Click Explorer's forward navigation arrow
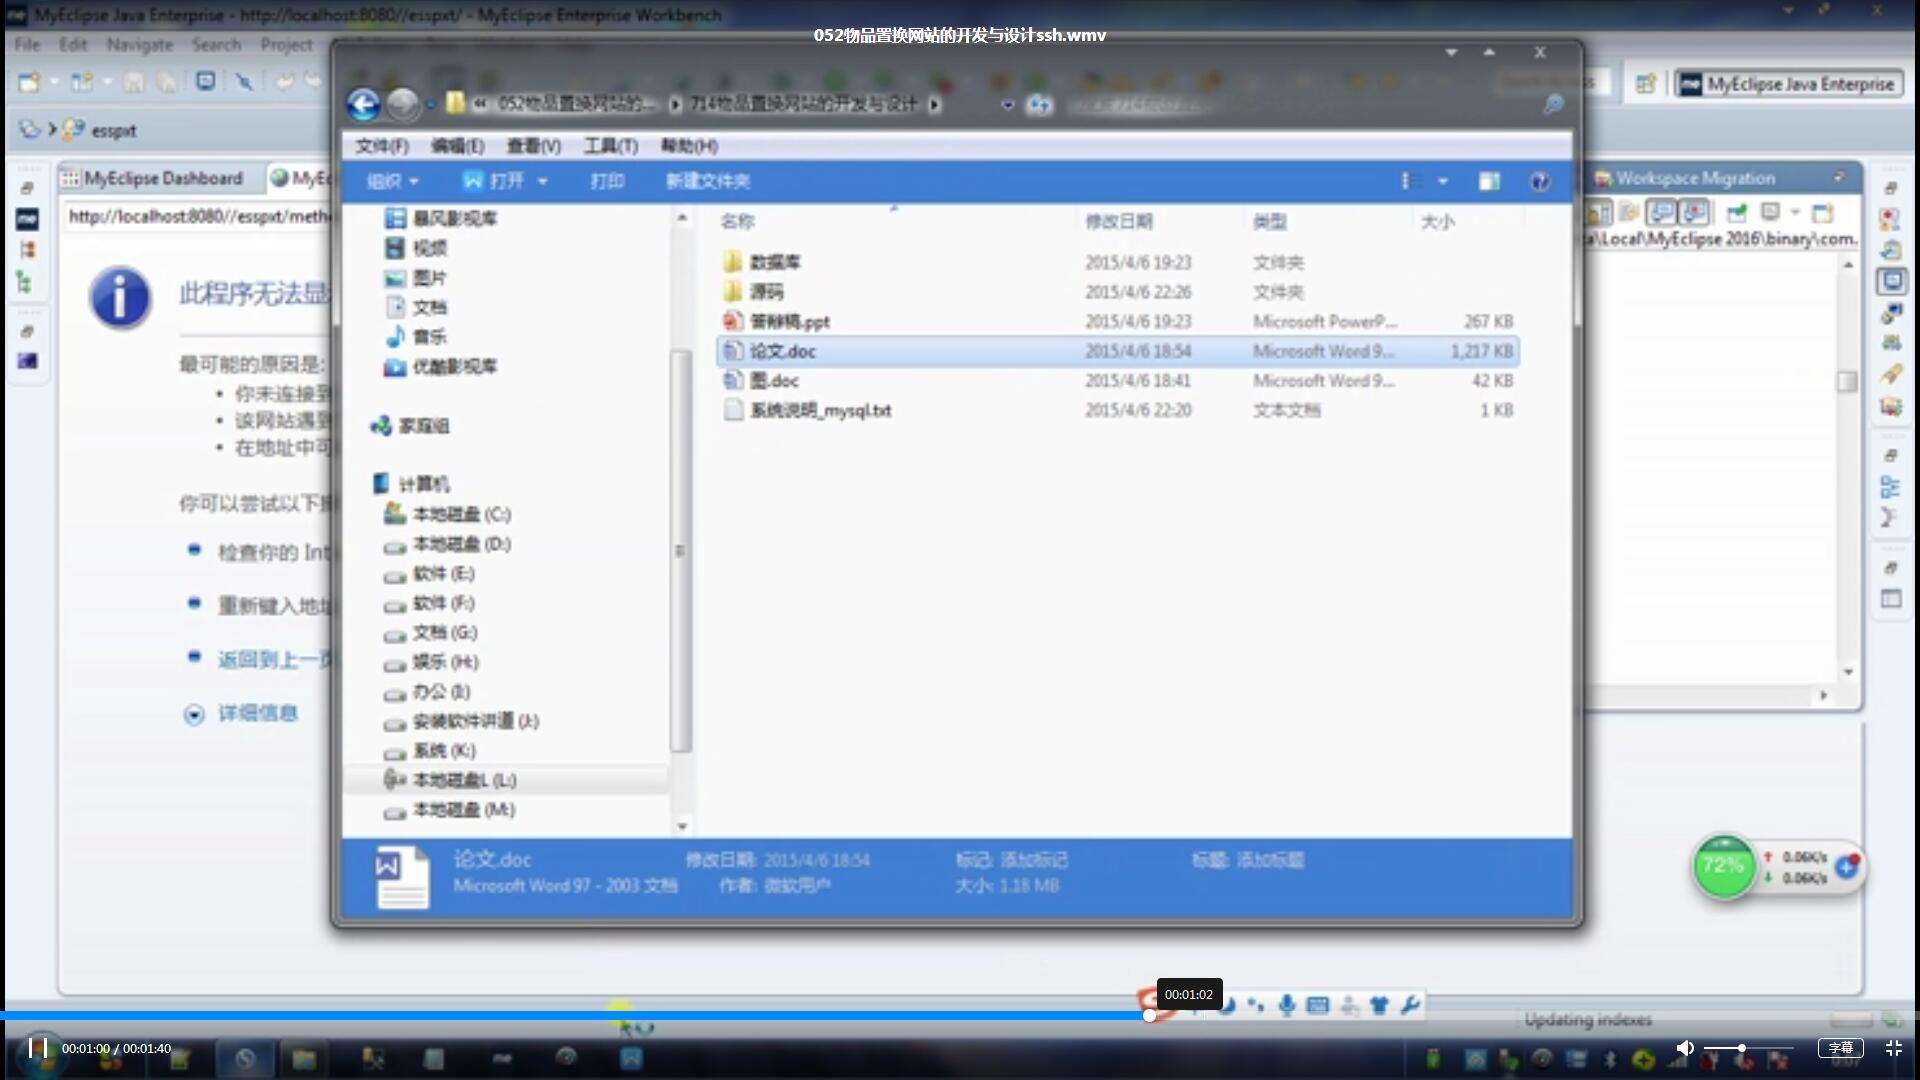 [402, 104]
